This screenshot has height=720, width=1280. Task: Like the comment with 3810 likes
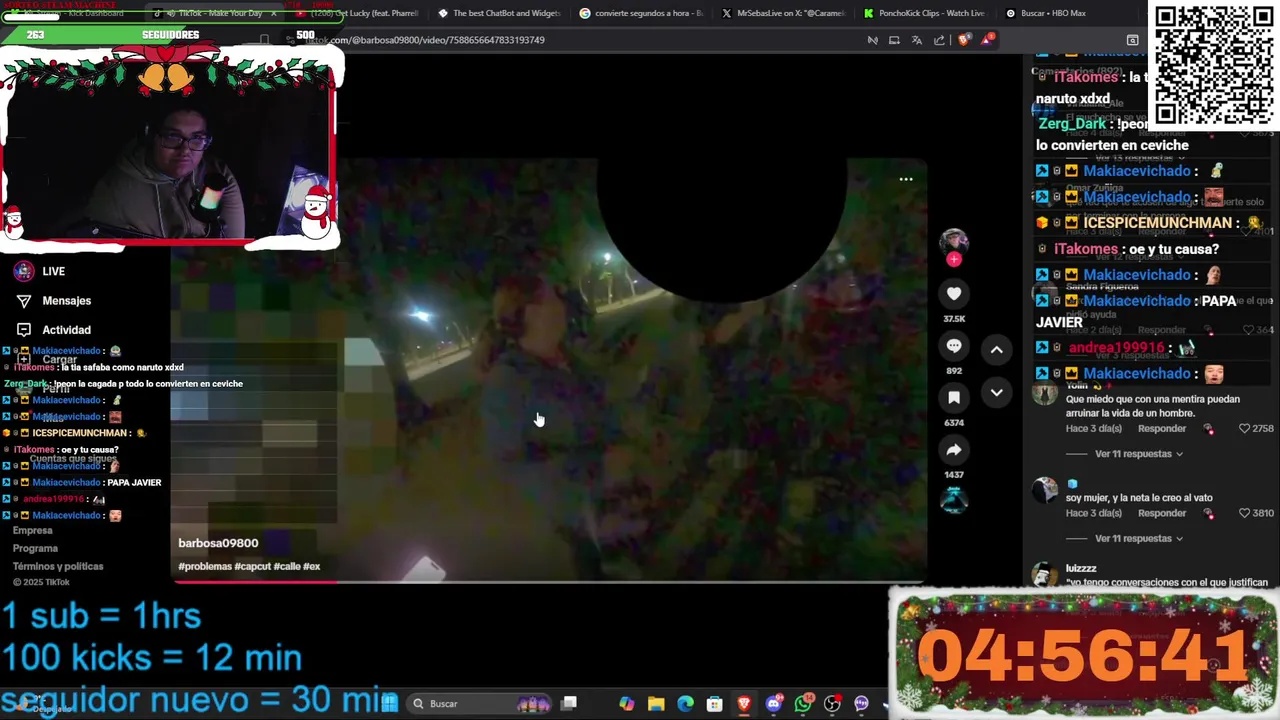[1244, 513]
